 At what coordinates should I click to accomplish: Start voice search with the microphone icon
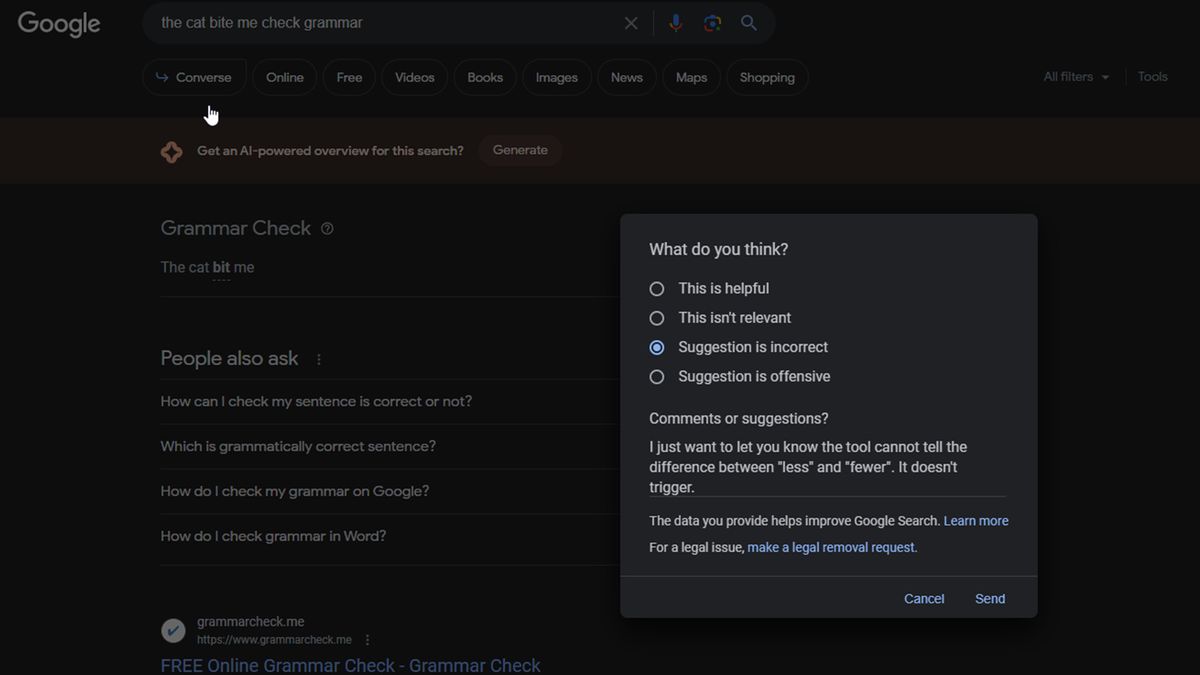point(675,22)
